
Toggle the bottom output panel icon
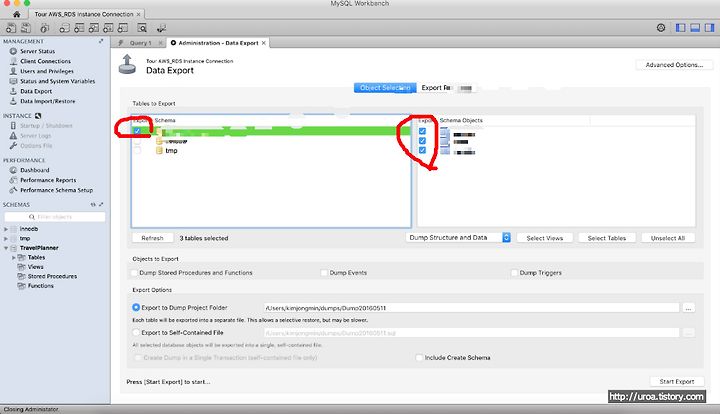point(695,28)
